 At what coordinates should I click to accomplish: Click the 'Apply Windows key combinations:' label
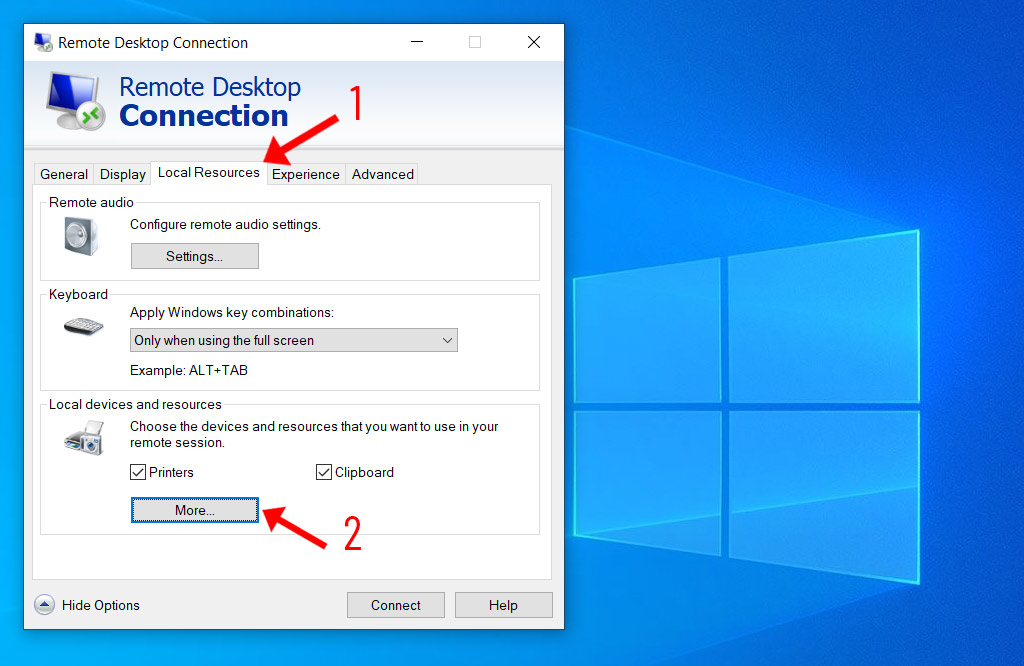click(x=232, y=313)
